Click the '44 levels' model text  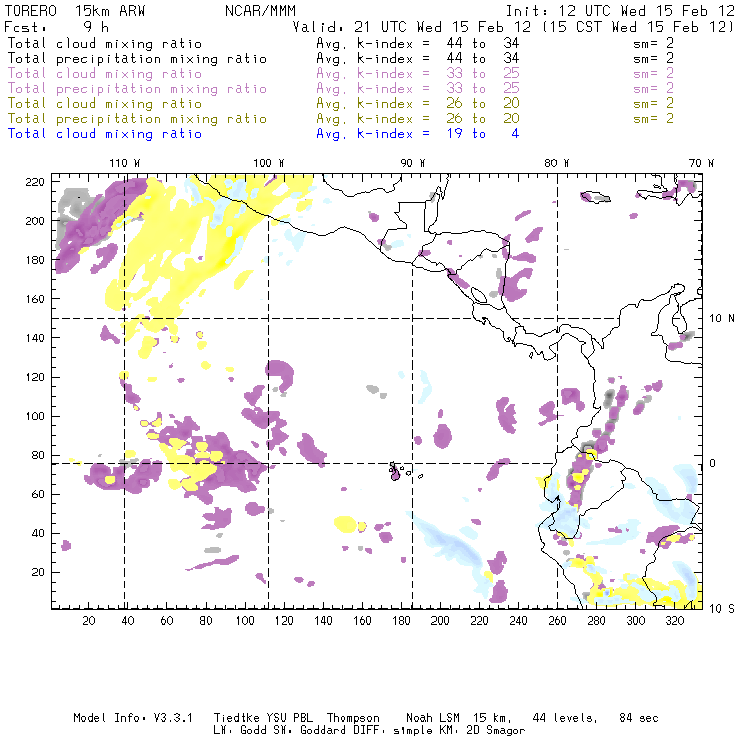coord(564,718)
